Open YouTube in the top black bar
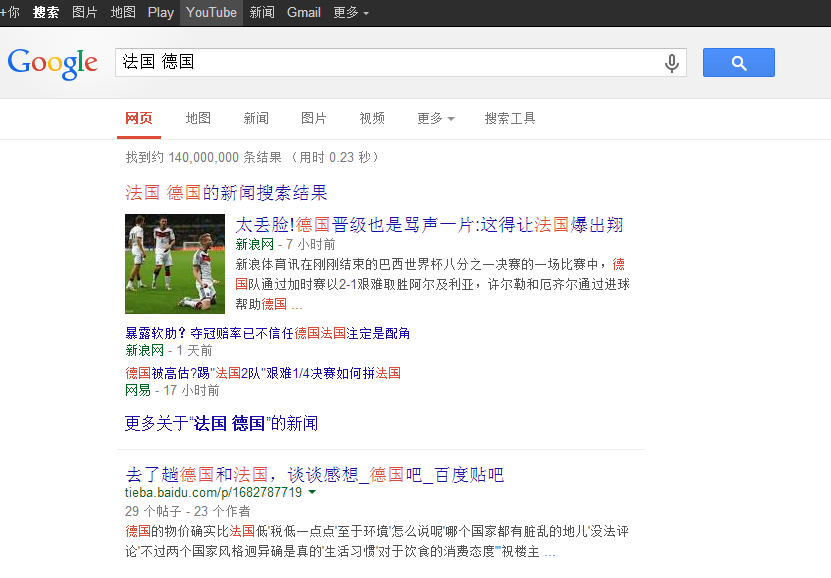 tap(211, 12)
